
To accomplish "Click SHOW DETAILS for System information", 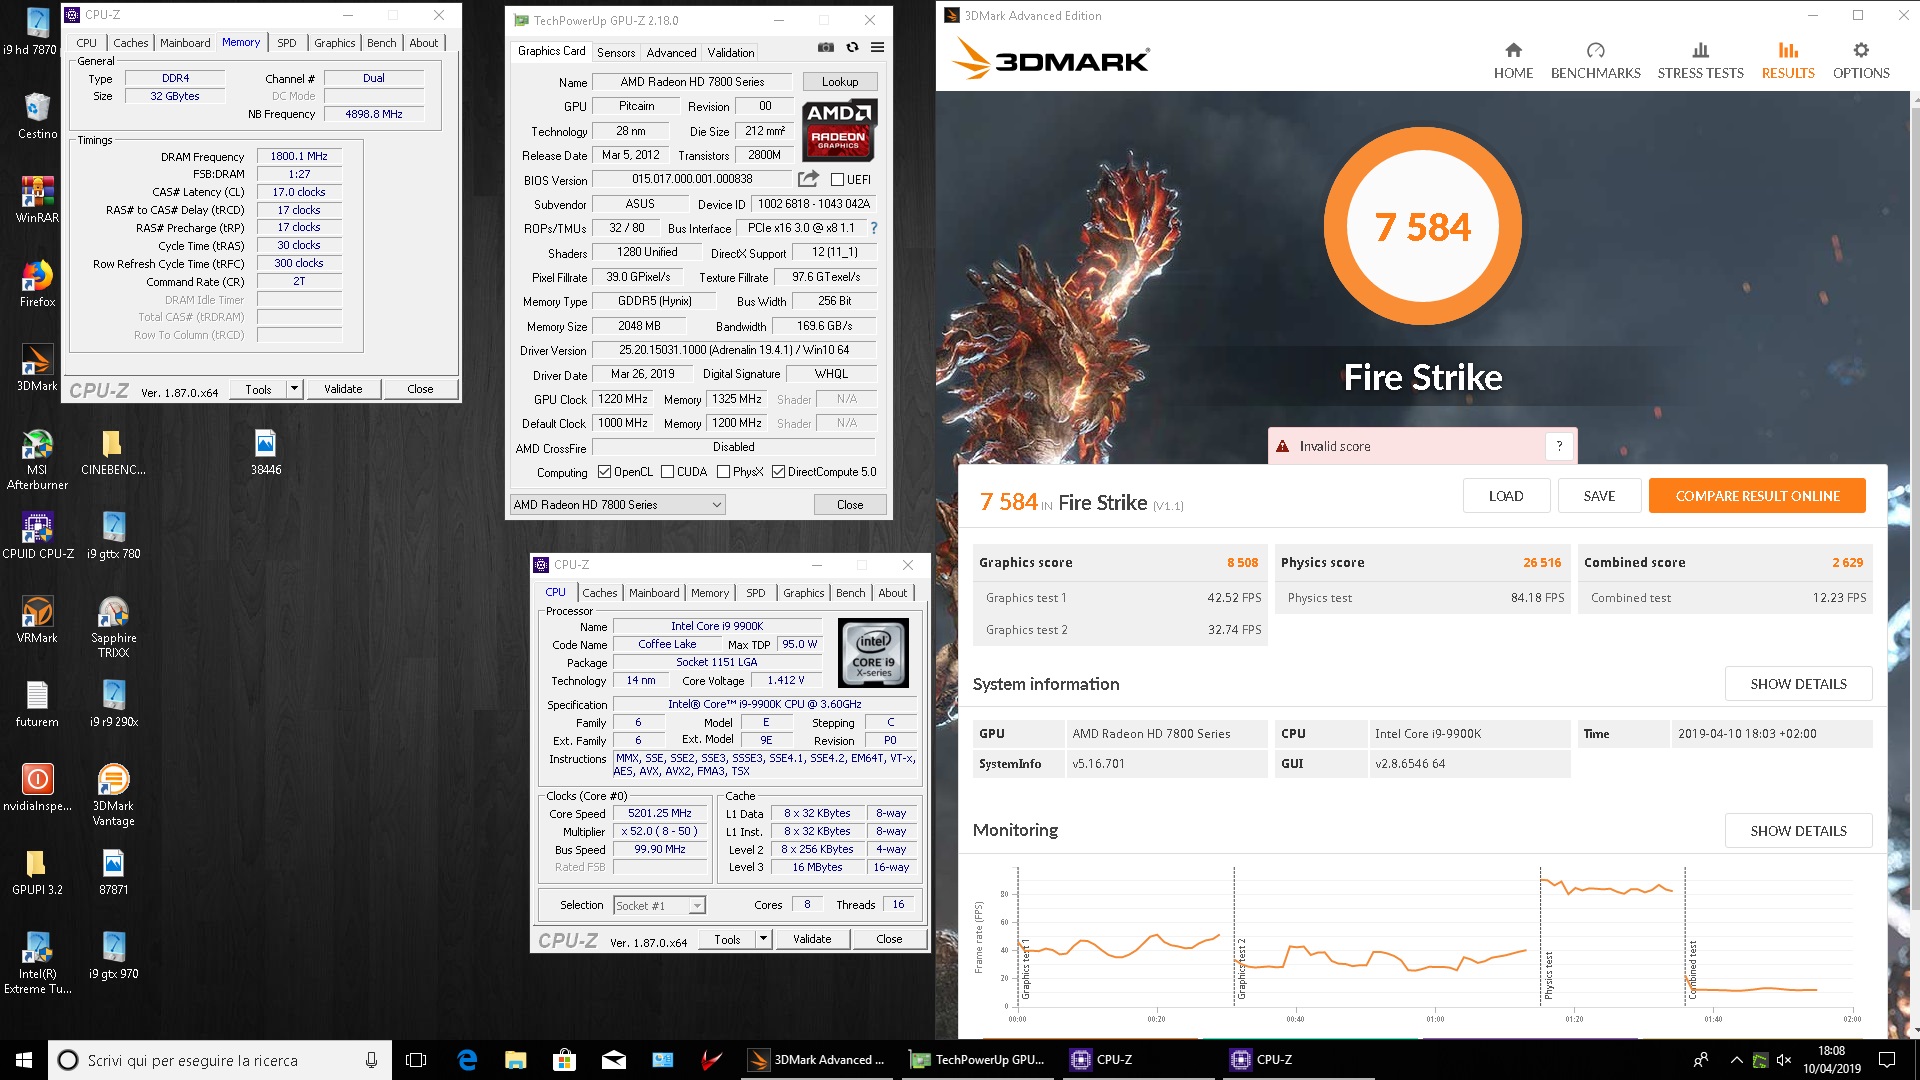I will [1798, 684].
